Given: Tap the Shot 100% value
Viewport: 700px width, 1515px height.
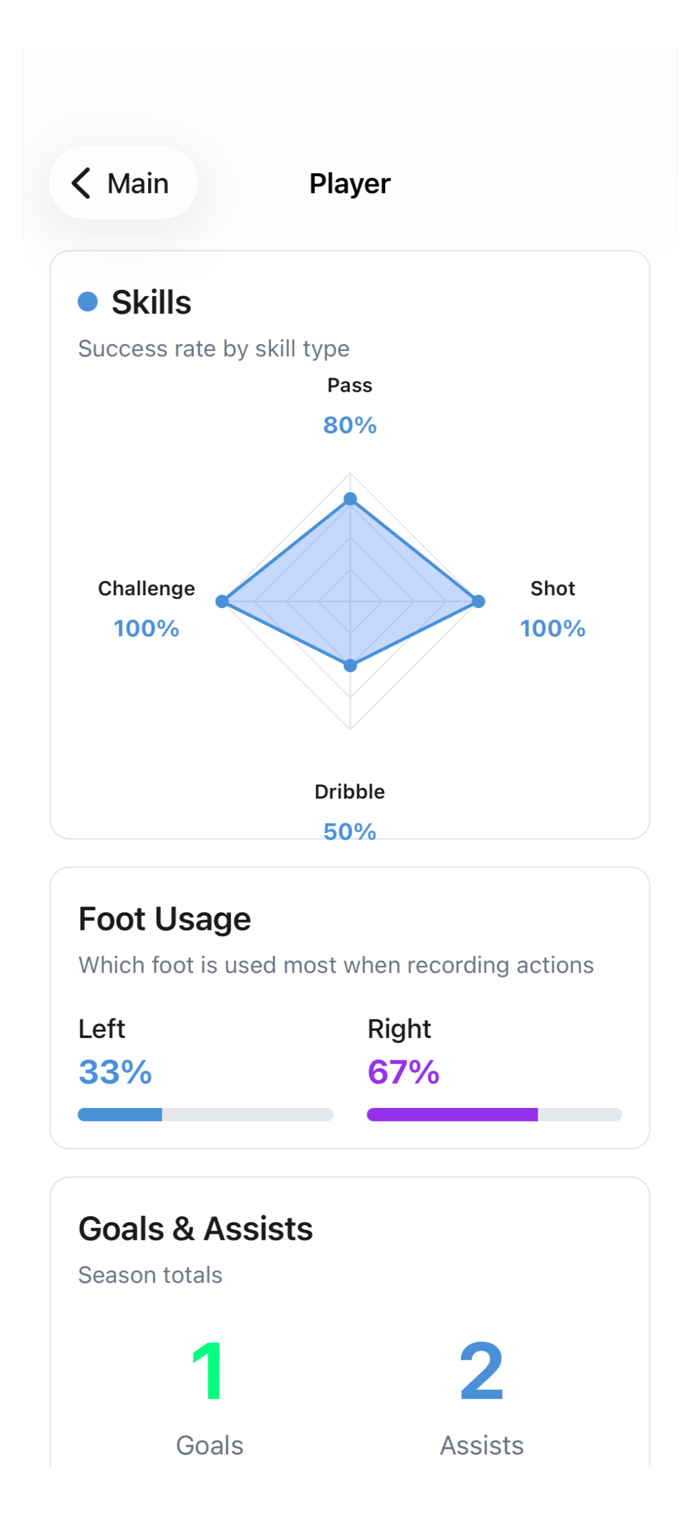Looking at the screenshot, I should pyautogui.click(x=552, y=628).
